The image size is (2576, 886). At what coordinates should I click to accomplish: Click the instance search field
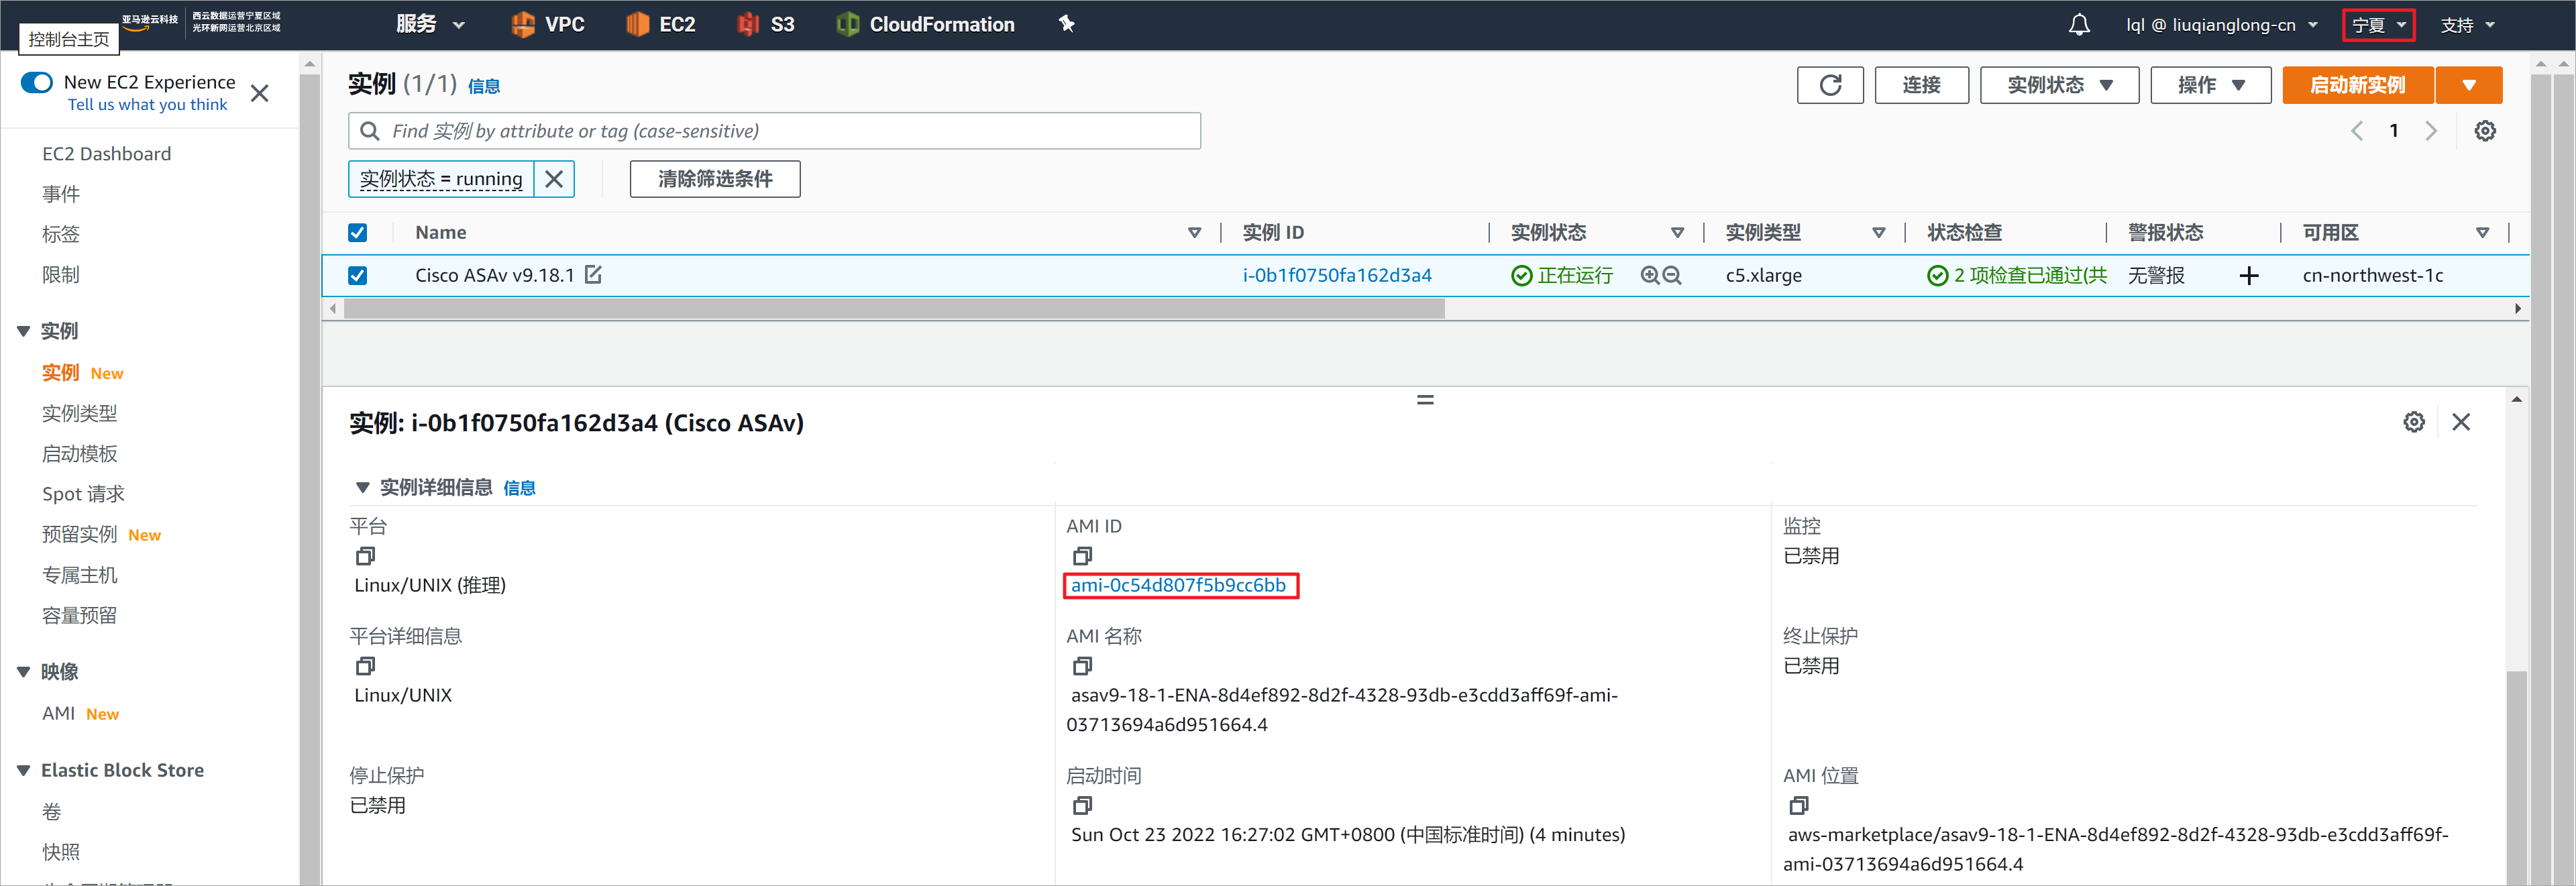pos(774,130)
